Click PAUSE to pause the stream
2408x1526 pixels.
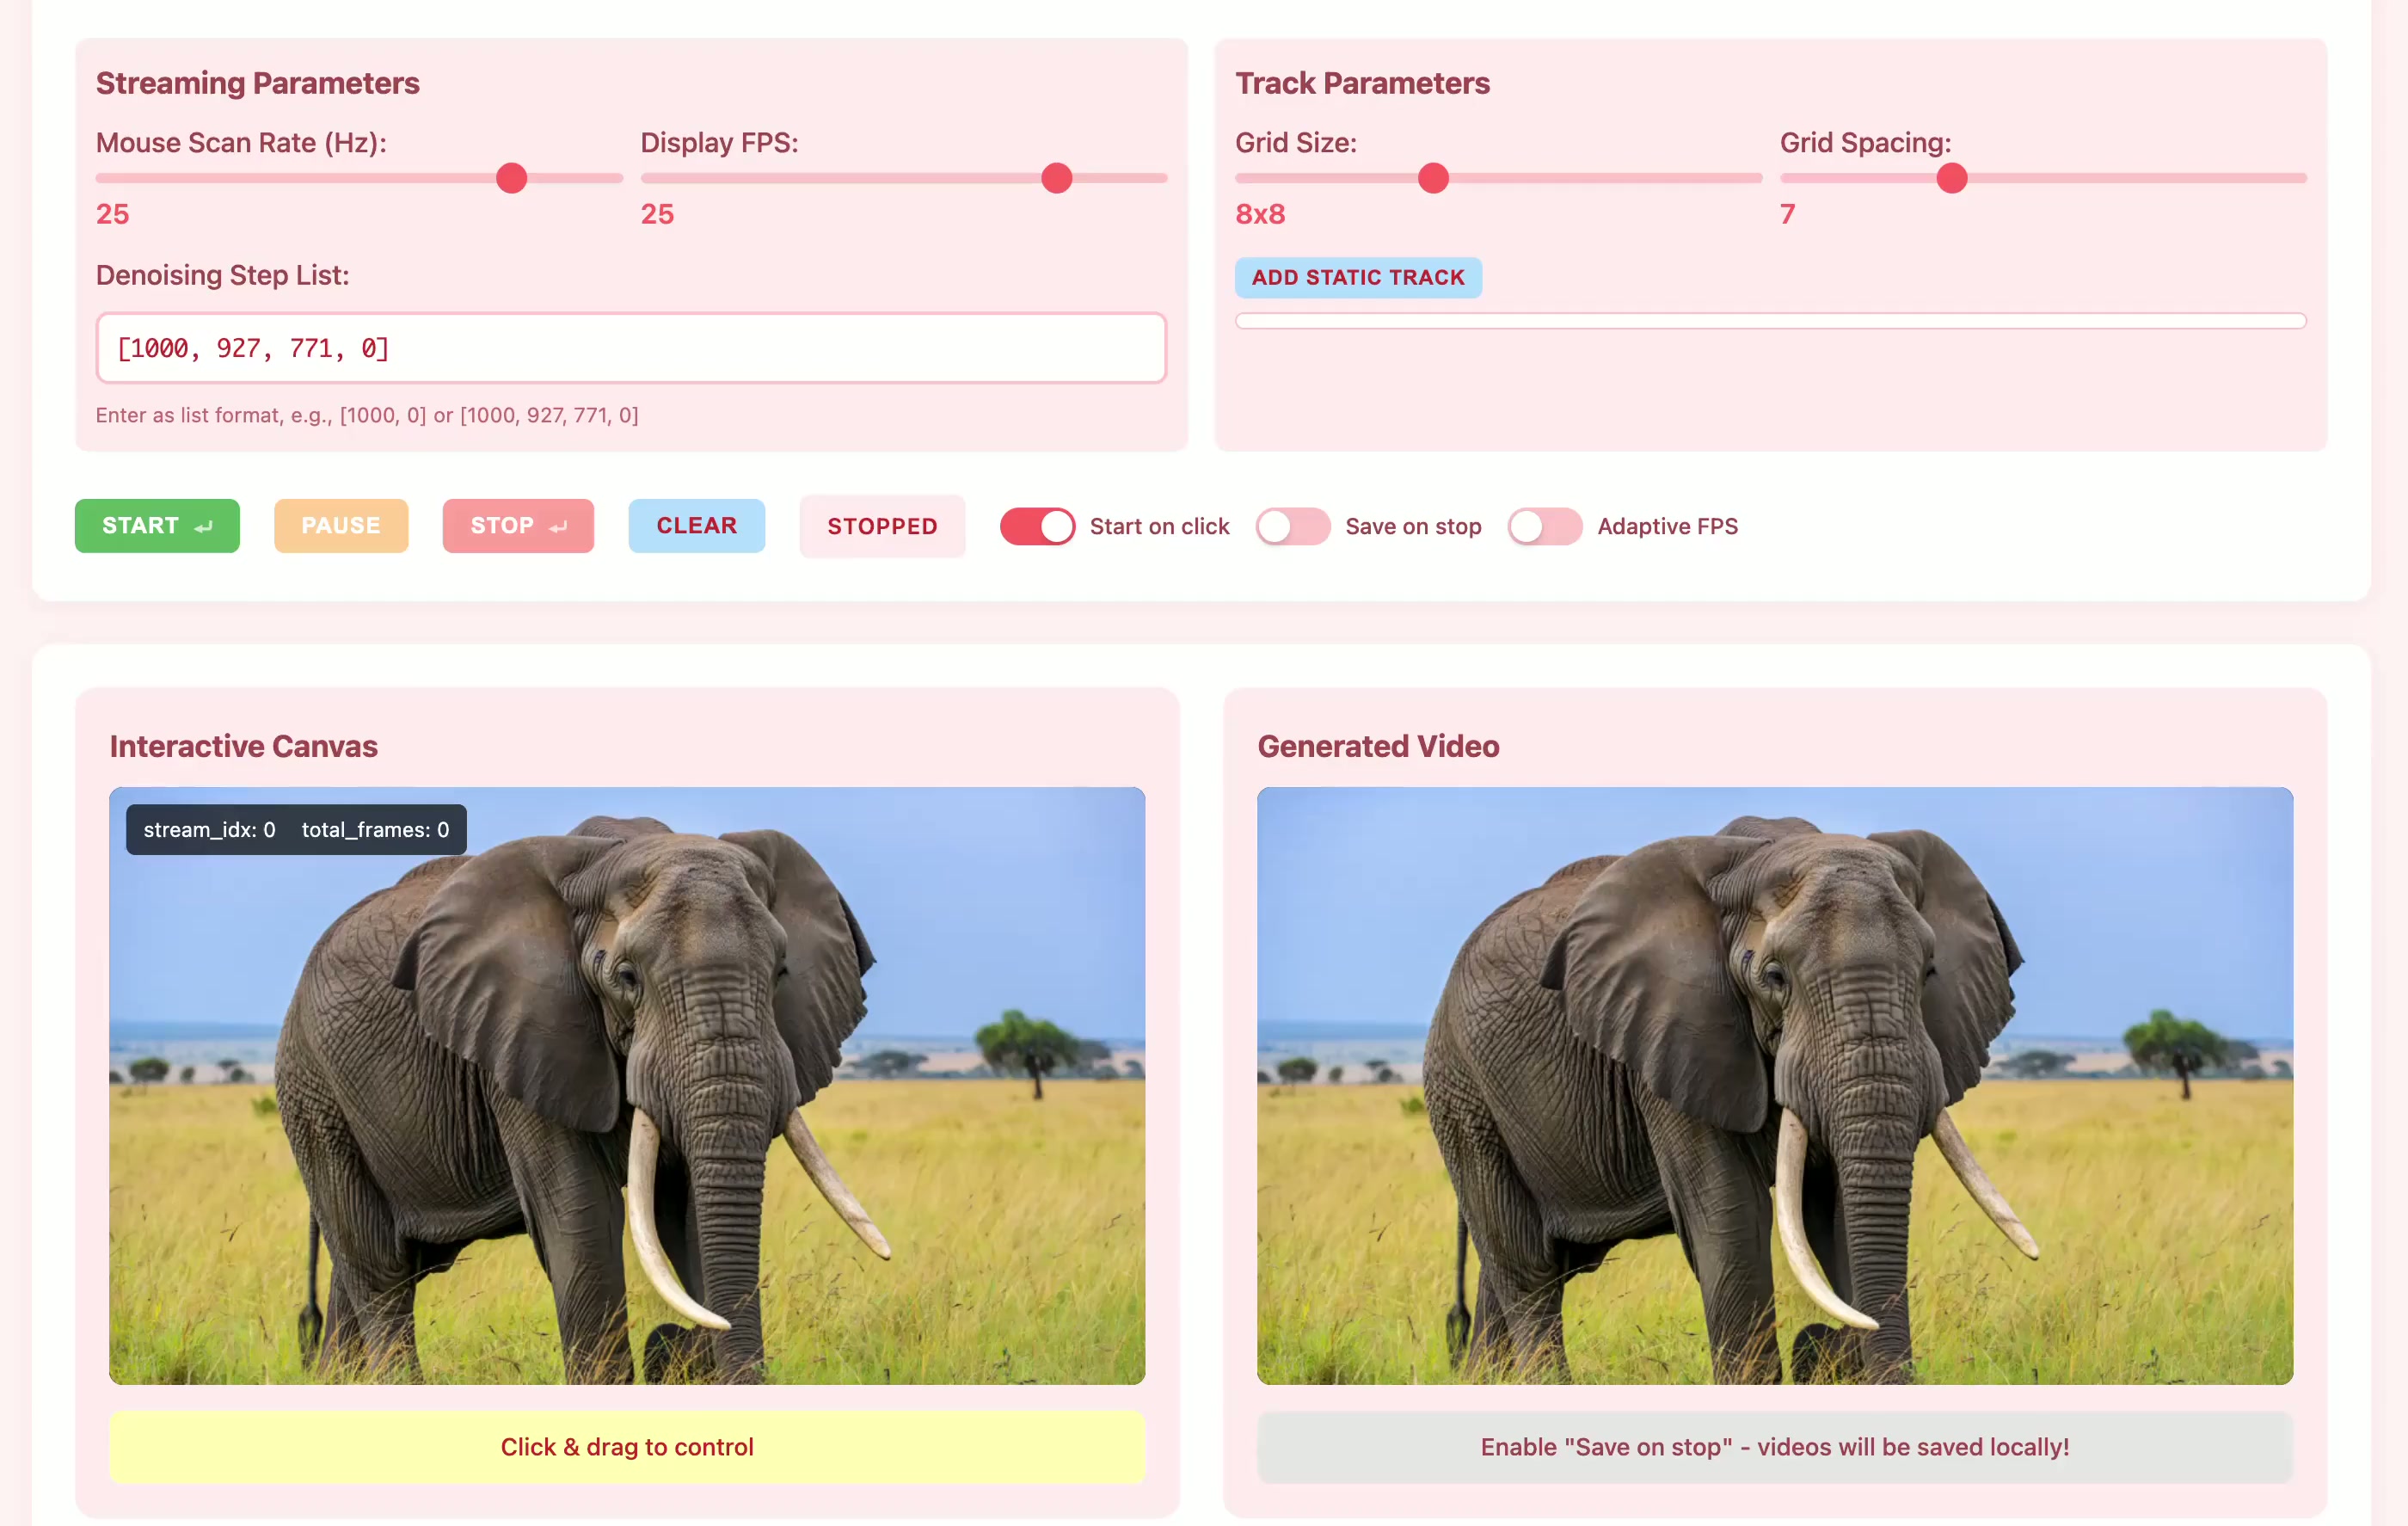[340, 525]
